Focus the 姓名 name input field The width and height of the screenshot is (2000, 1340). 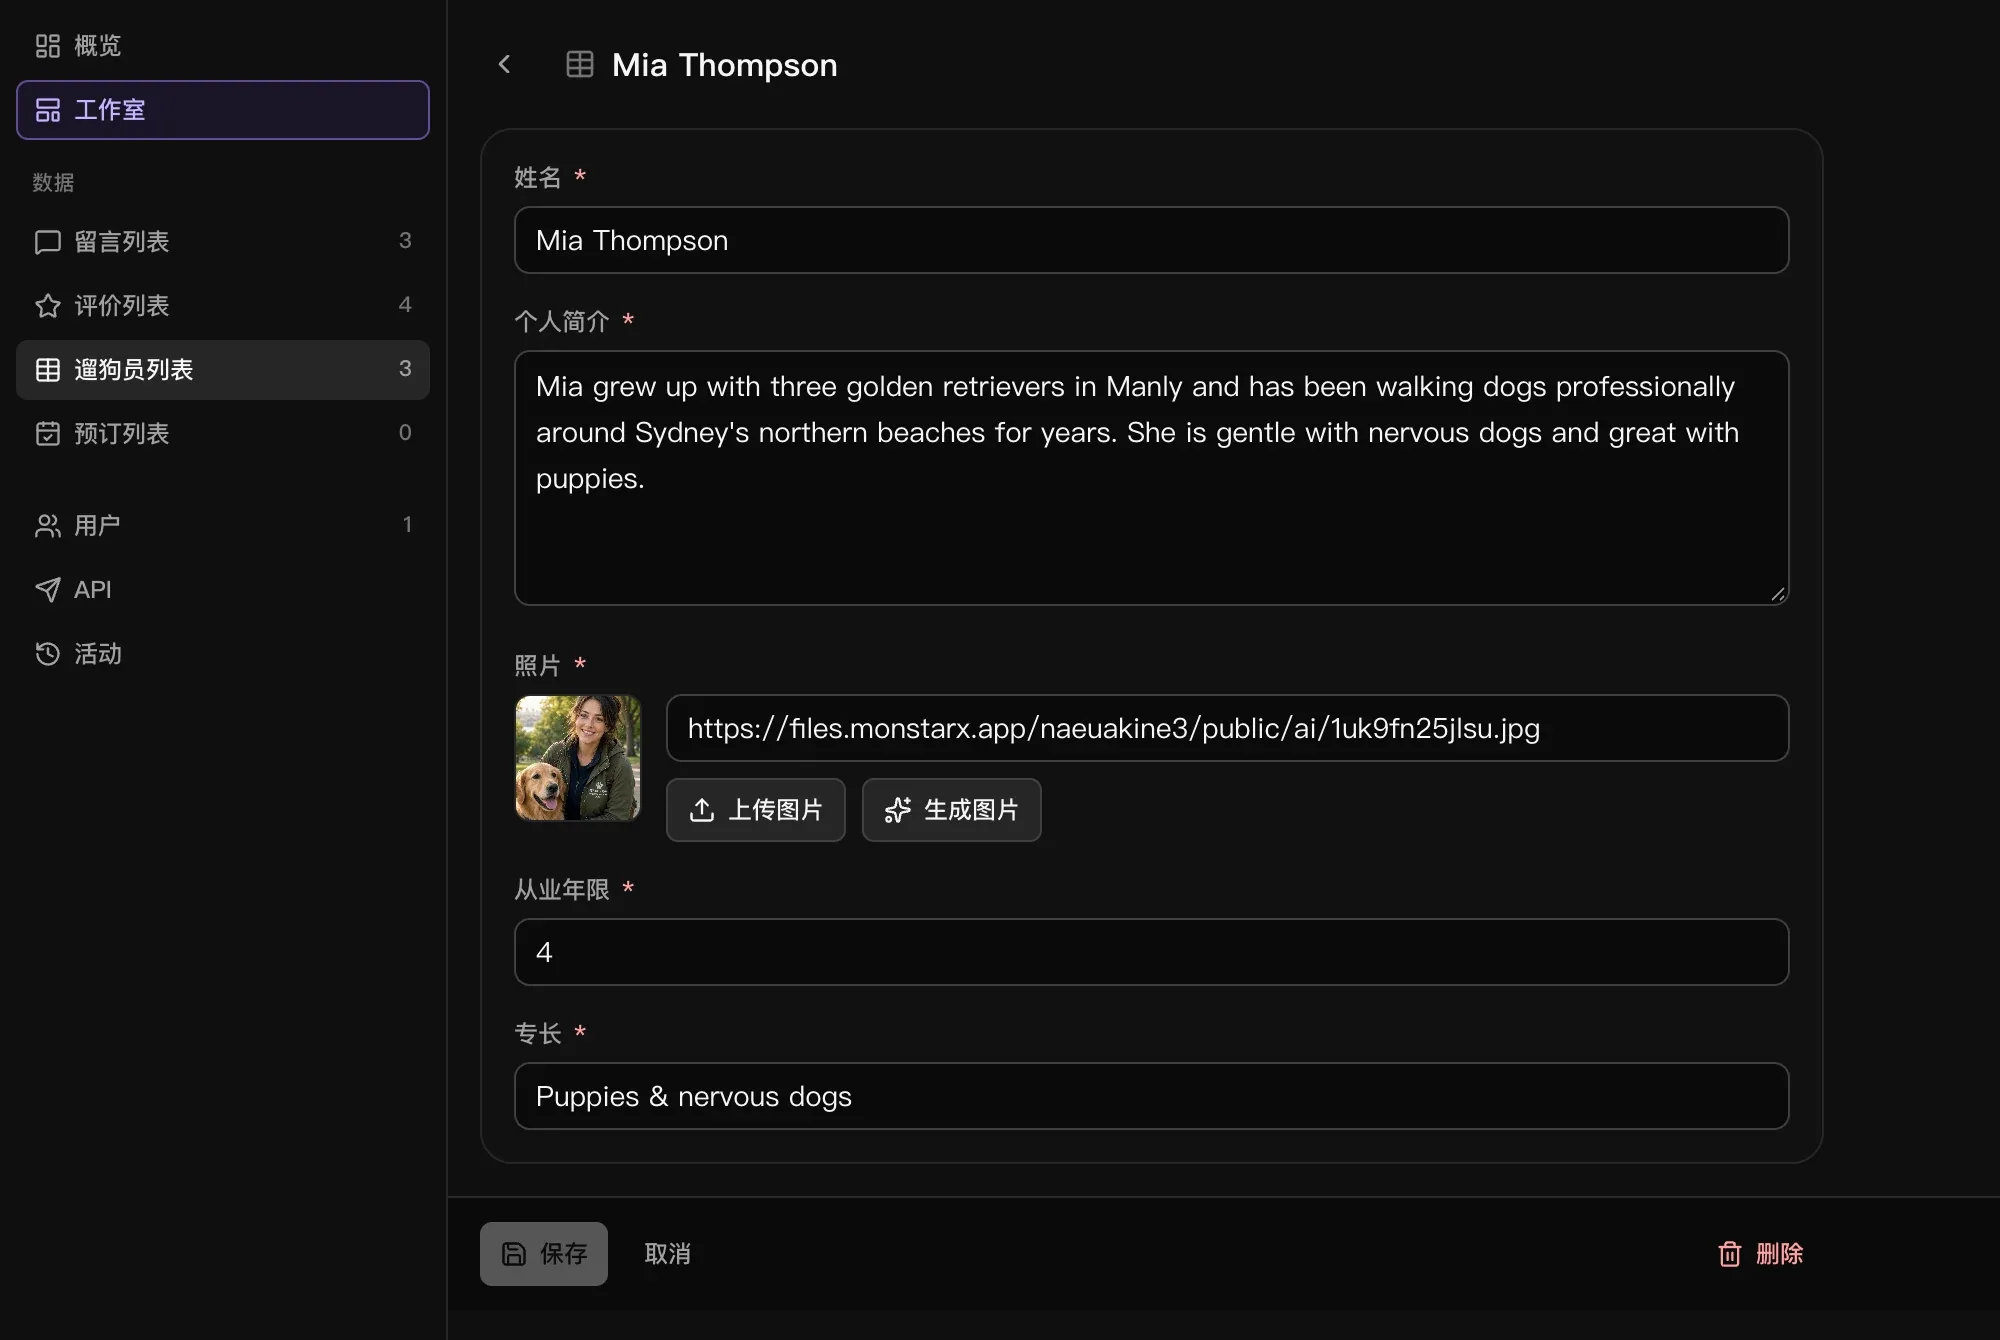[x=1151, y=240]
